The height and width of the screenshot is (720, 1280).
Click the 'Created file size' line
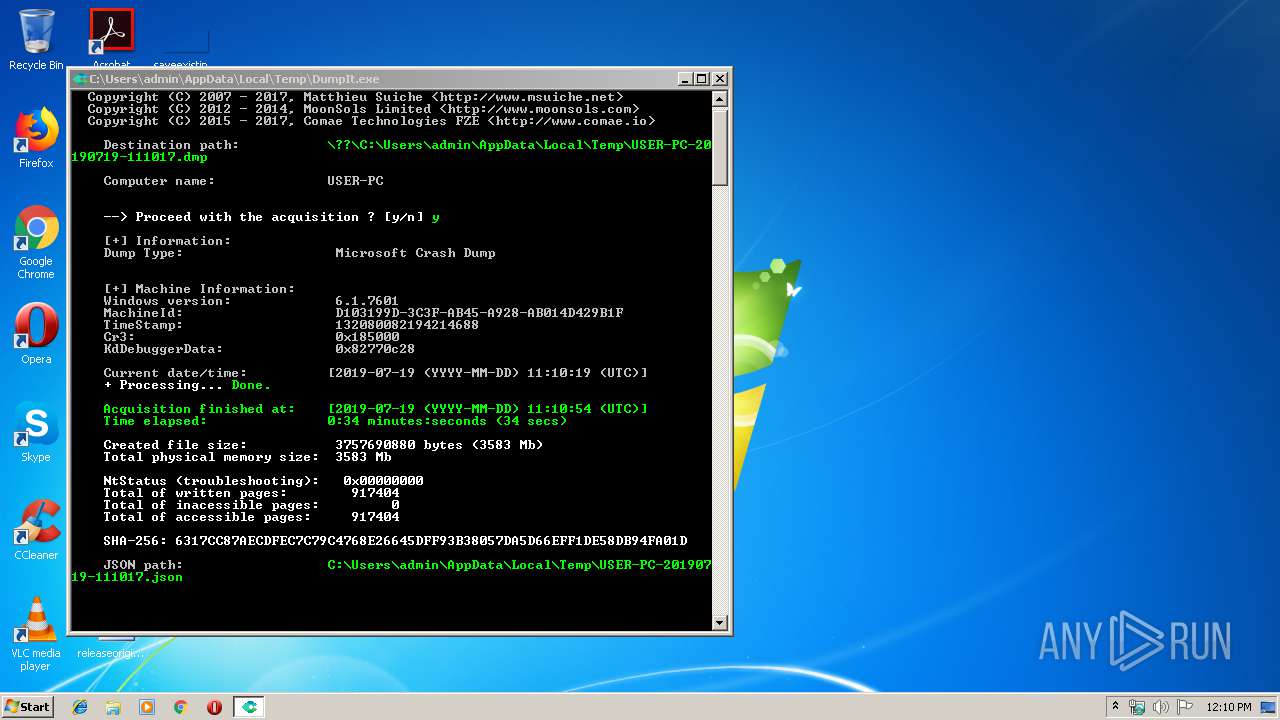pos(323,445)
